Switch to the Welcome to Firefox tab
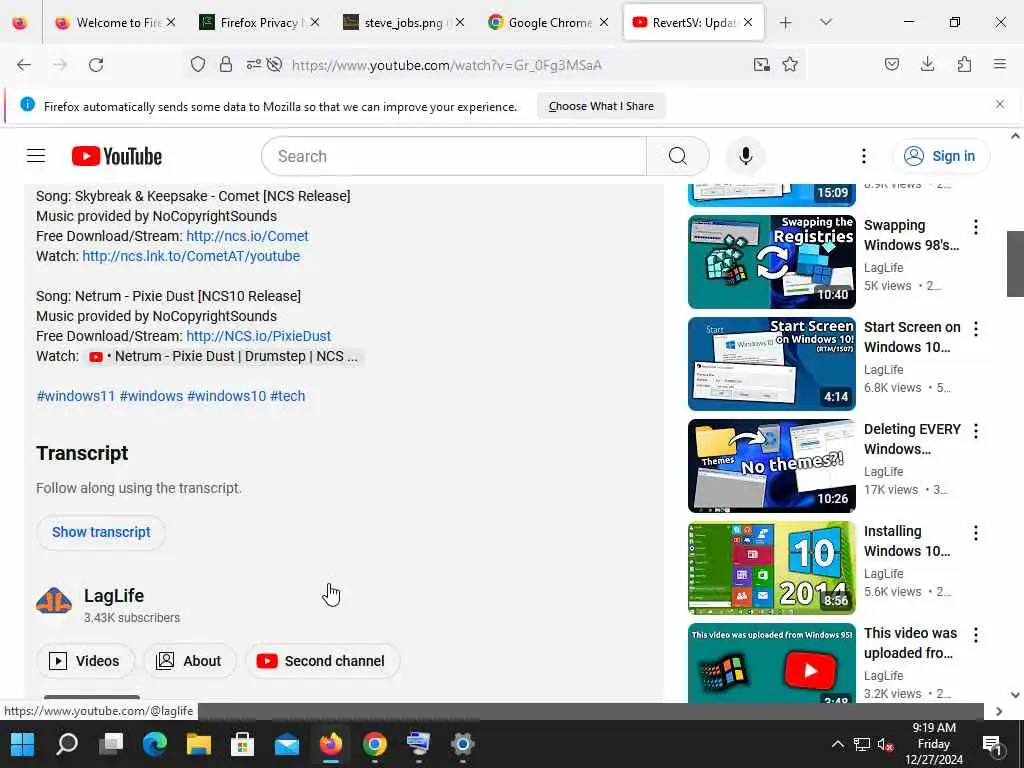 [x=116, y=23]
